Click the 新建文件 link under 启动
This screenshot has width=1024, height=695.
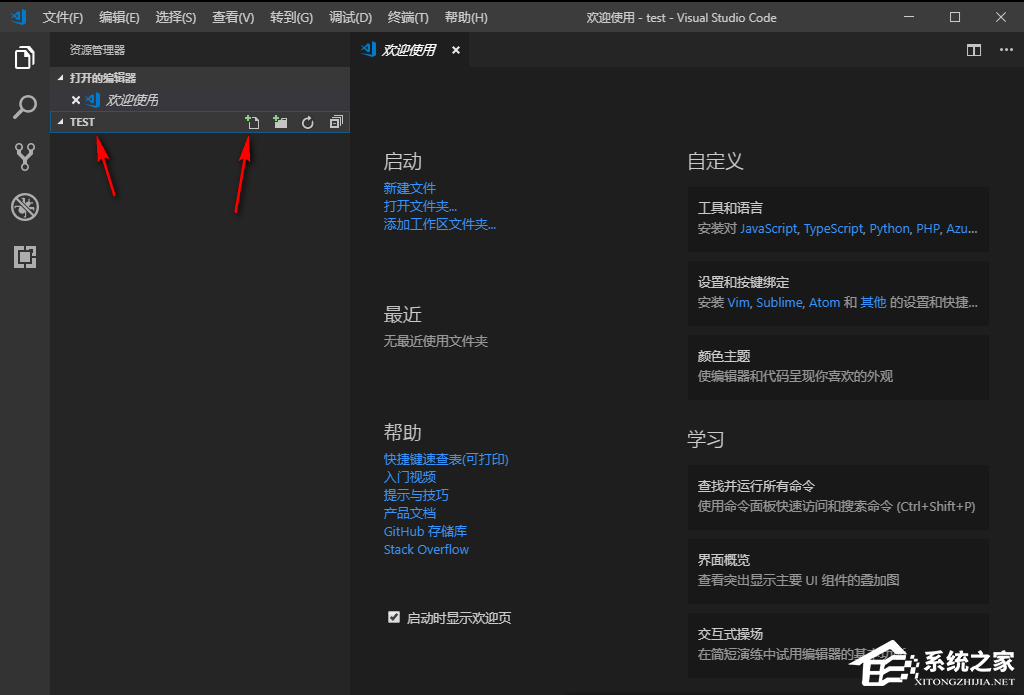pyautogui.click(x=410, y=188)
